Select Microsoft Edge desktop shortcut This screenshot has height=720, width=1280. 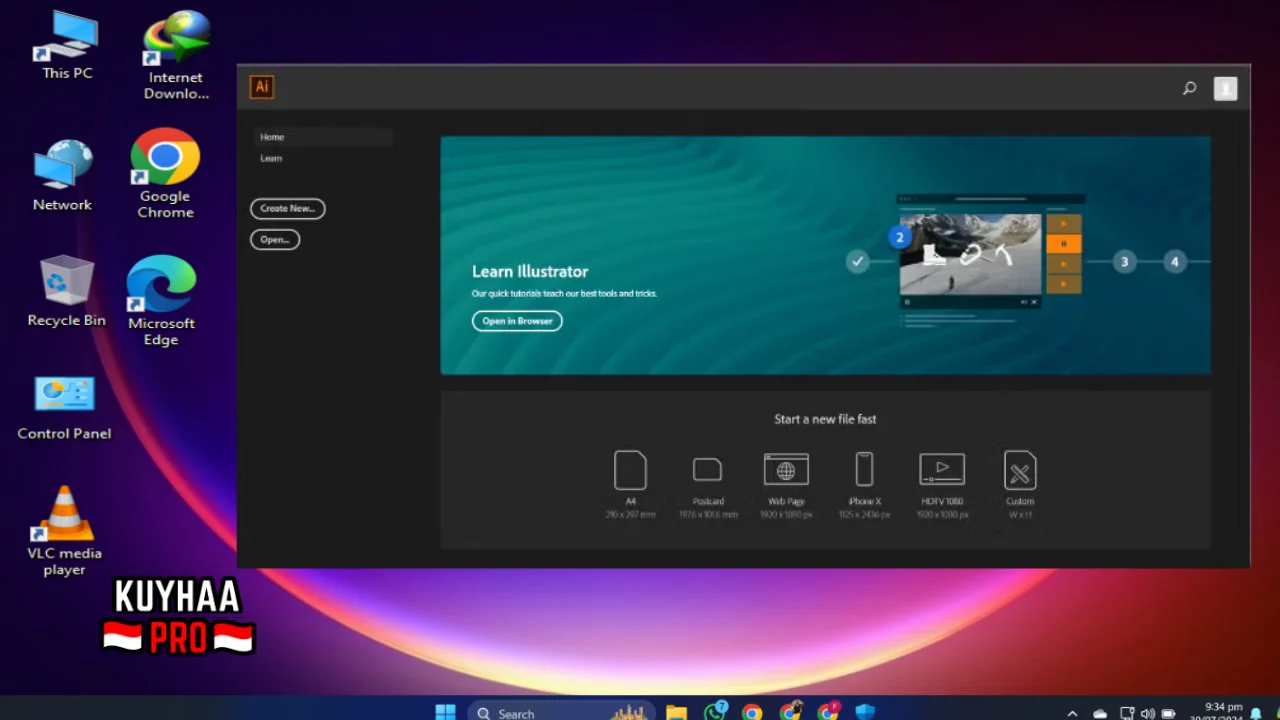[x=161, y=300]
